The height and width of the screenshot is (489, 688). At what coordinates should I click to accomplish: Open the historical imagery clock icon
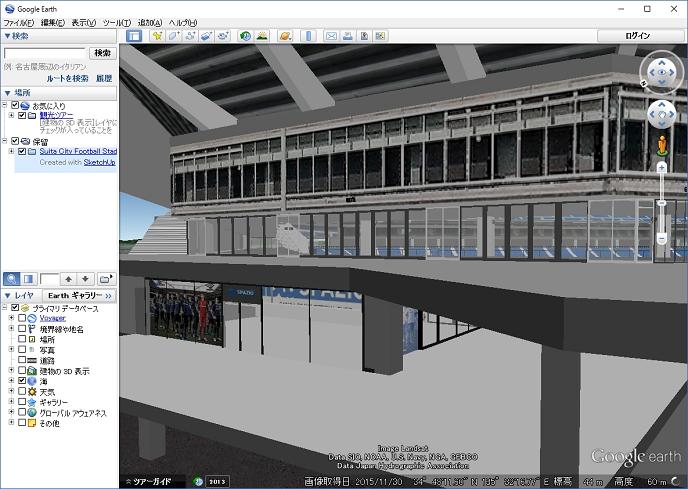pos(245,36)
